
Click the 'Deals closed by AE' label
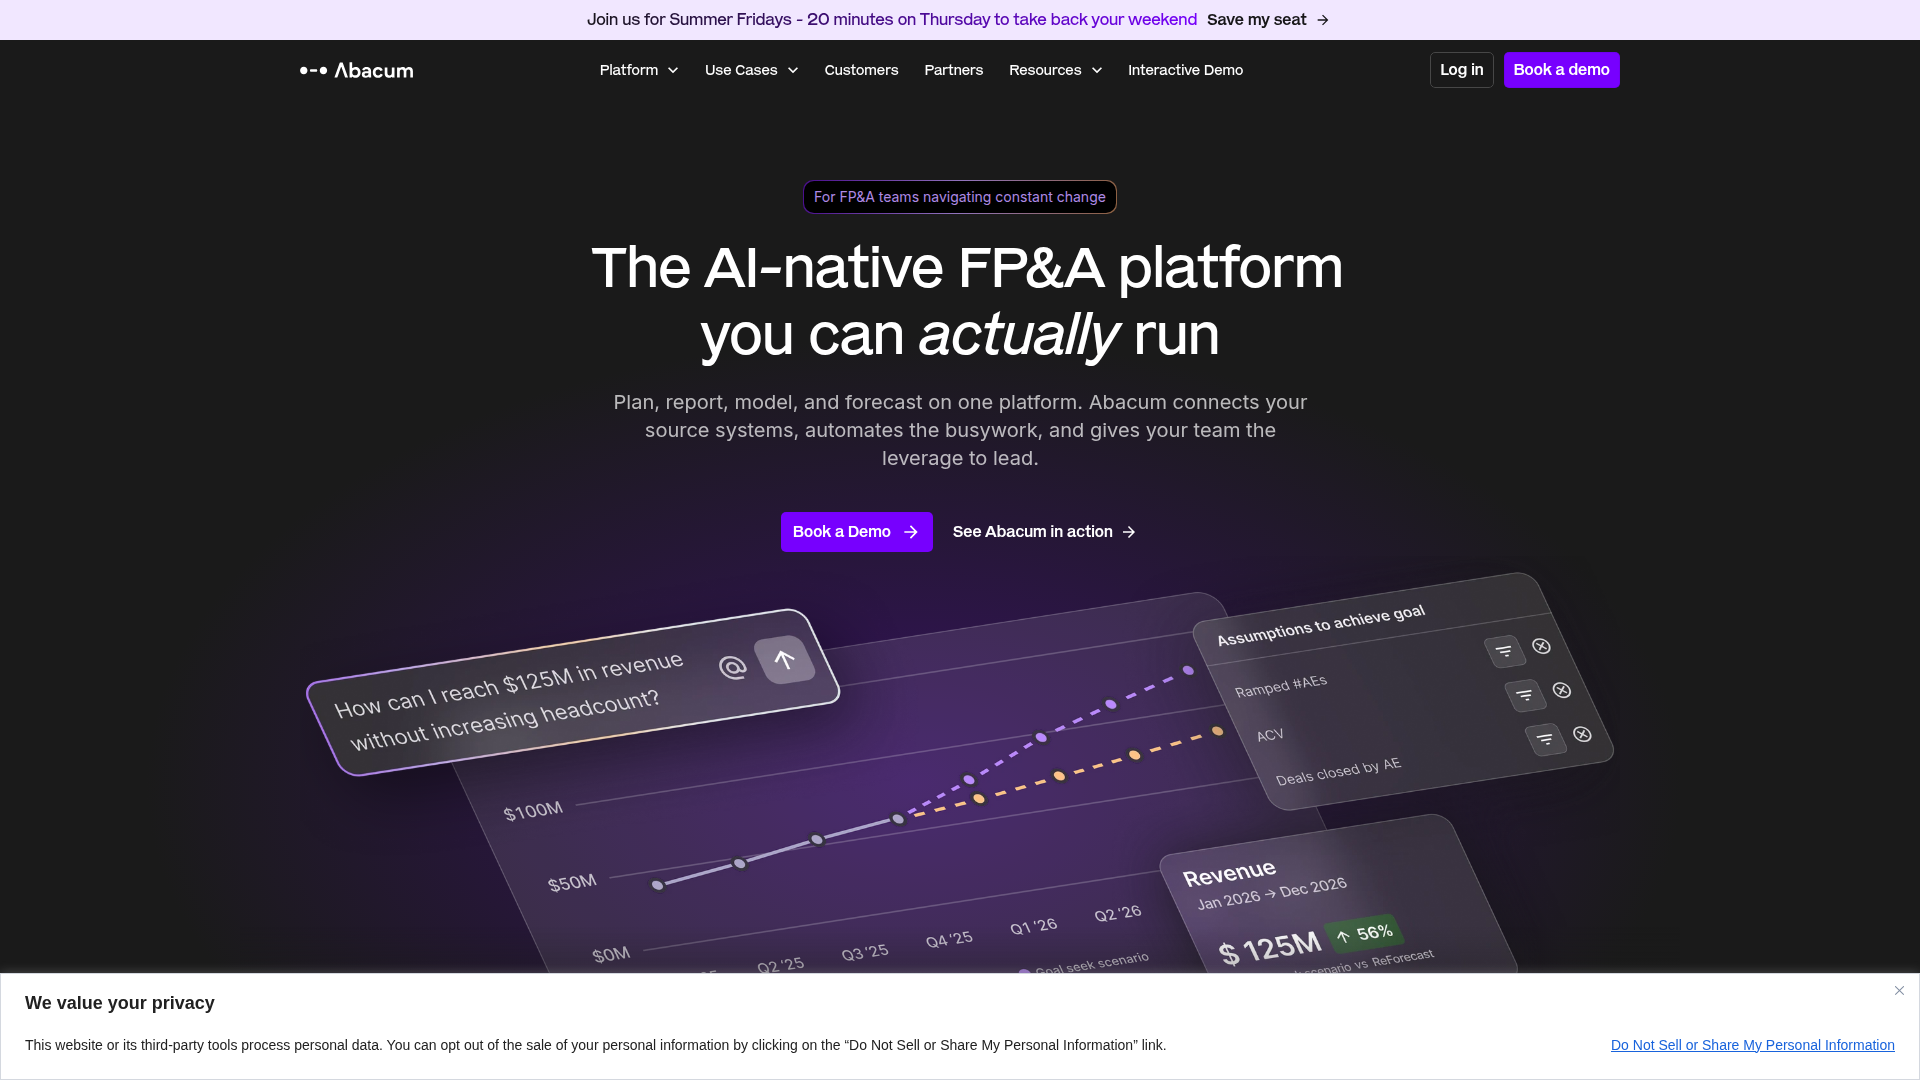pos(1339,771)
